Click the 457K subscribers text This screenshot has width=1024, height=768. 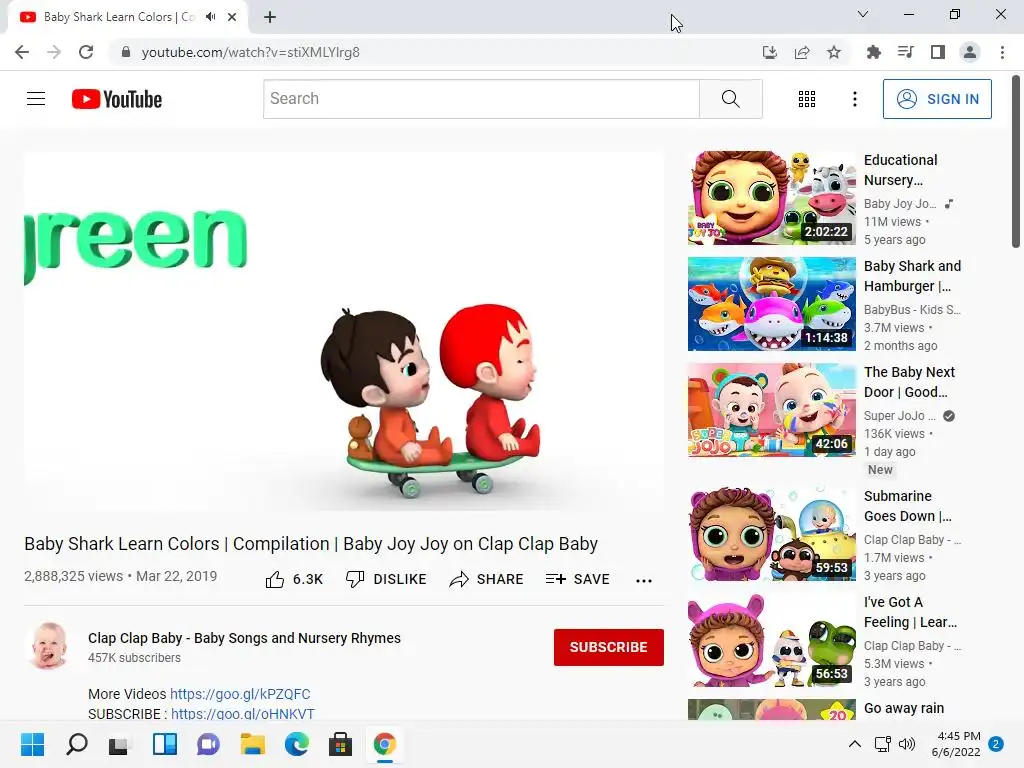pos(135,658)
